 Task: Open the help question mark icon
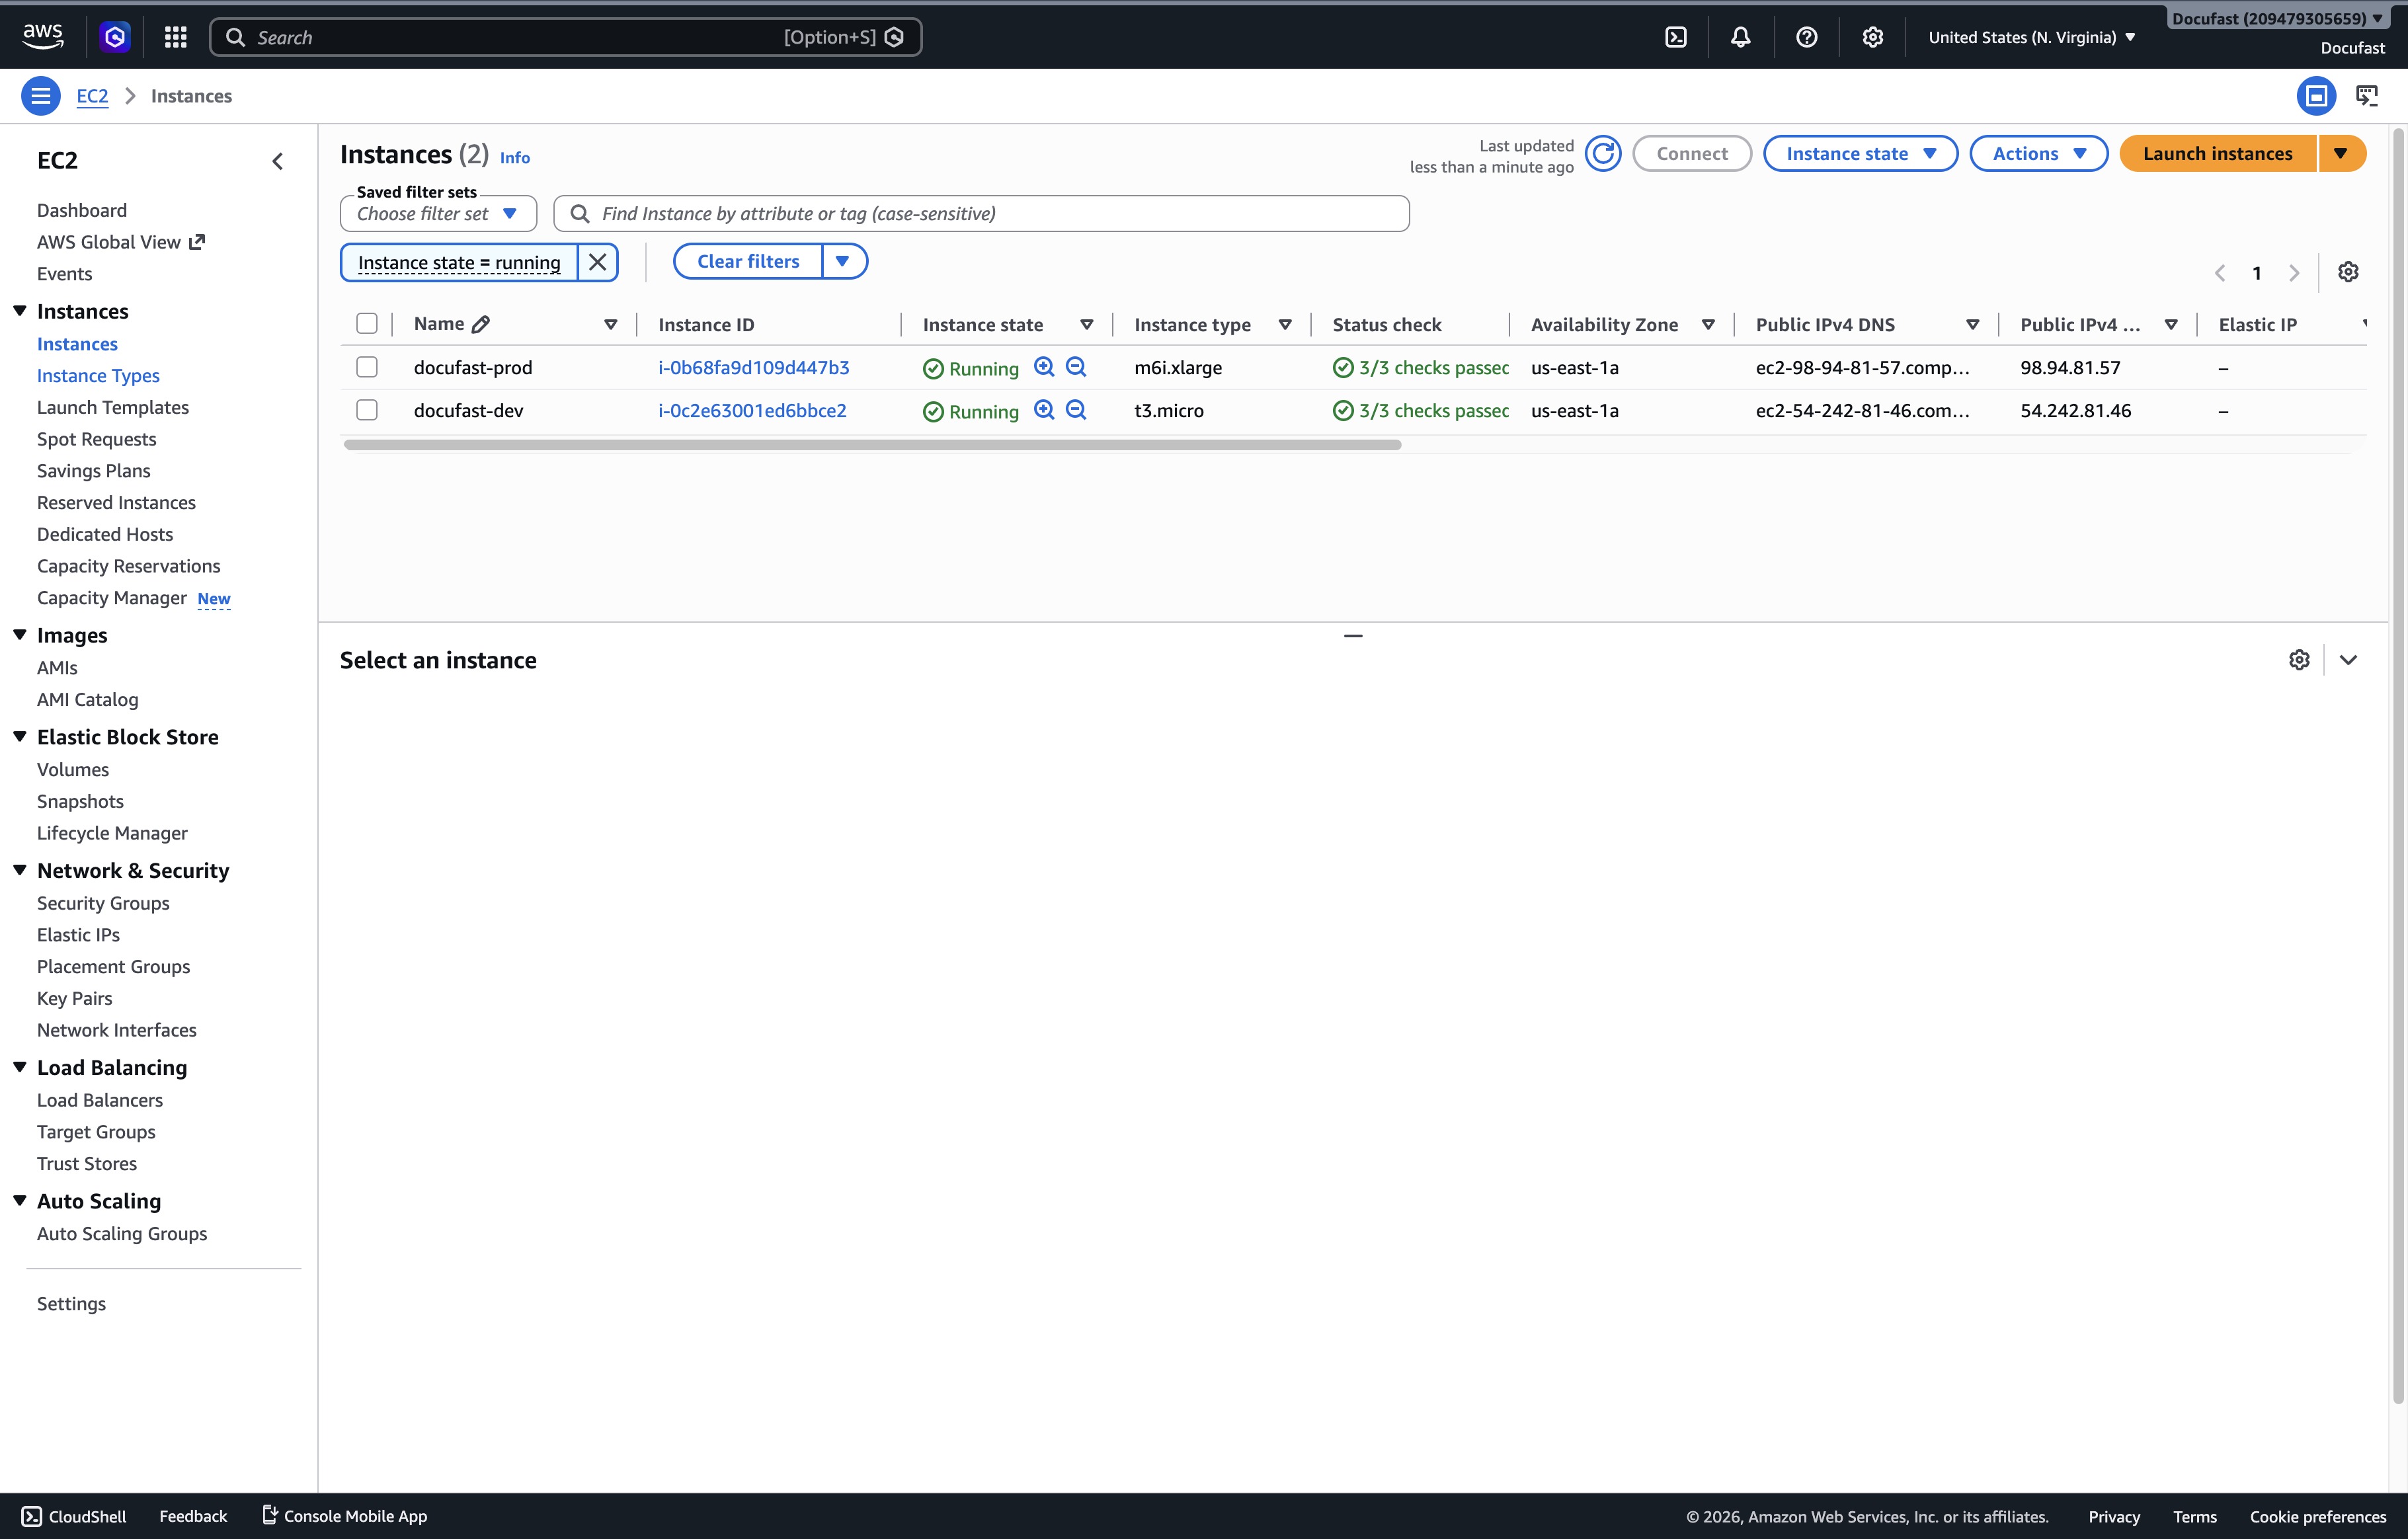pyautogui.click(x=1806, y=37)
